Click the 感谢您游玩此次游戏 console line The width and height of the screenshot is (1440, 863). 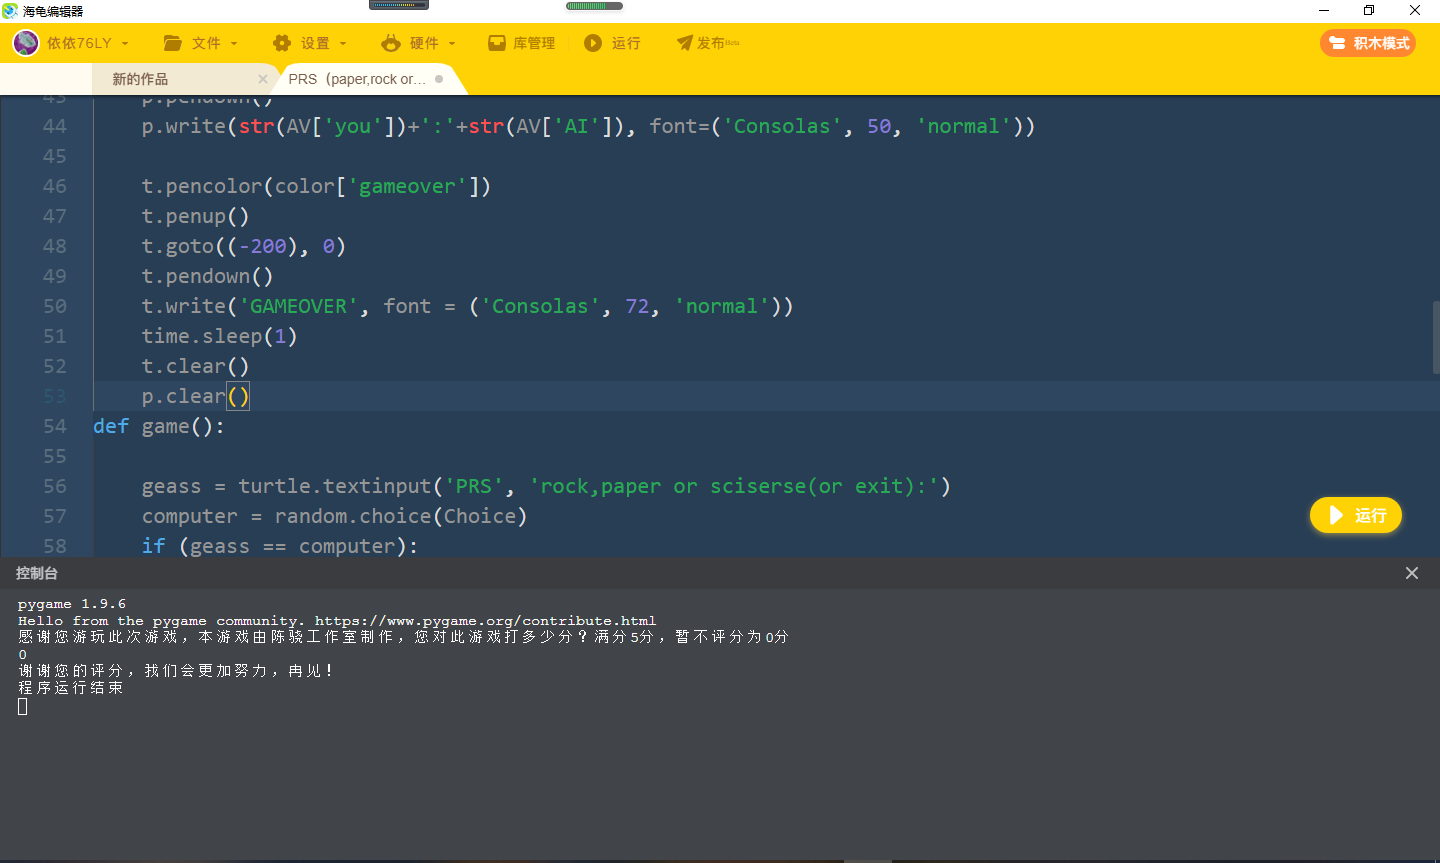[403, 637]
